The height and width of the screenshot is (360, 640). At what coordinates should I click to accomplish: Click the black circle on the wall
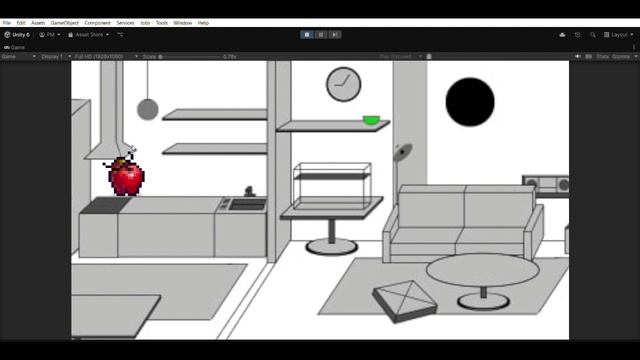pyautogui.click(x=470, y=102)
